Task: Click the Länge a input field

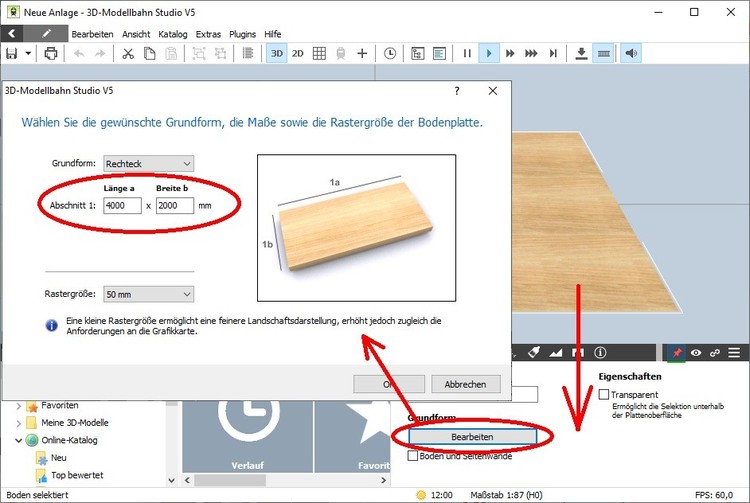Action: click(x=122, y=206)
